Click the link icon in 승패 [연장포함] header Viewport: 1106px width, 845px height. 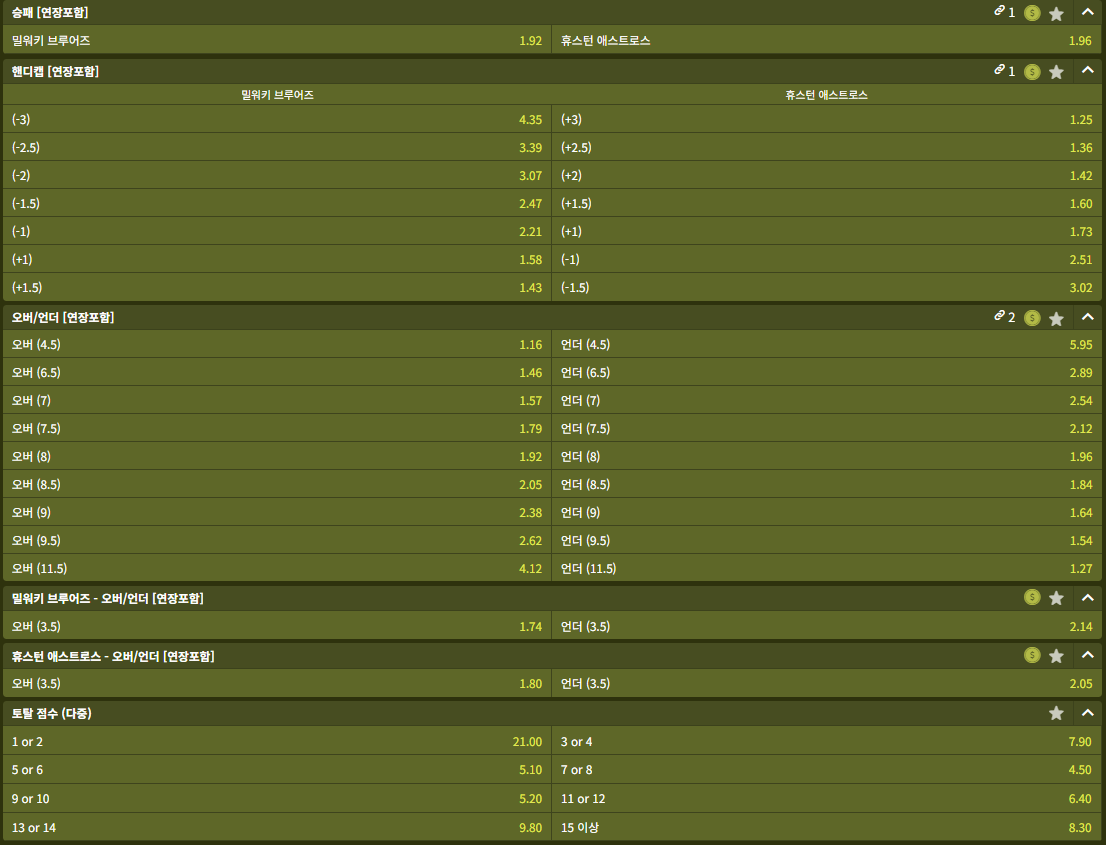(999, 11)
